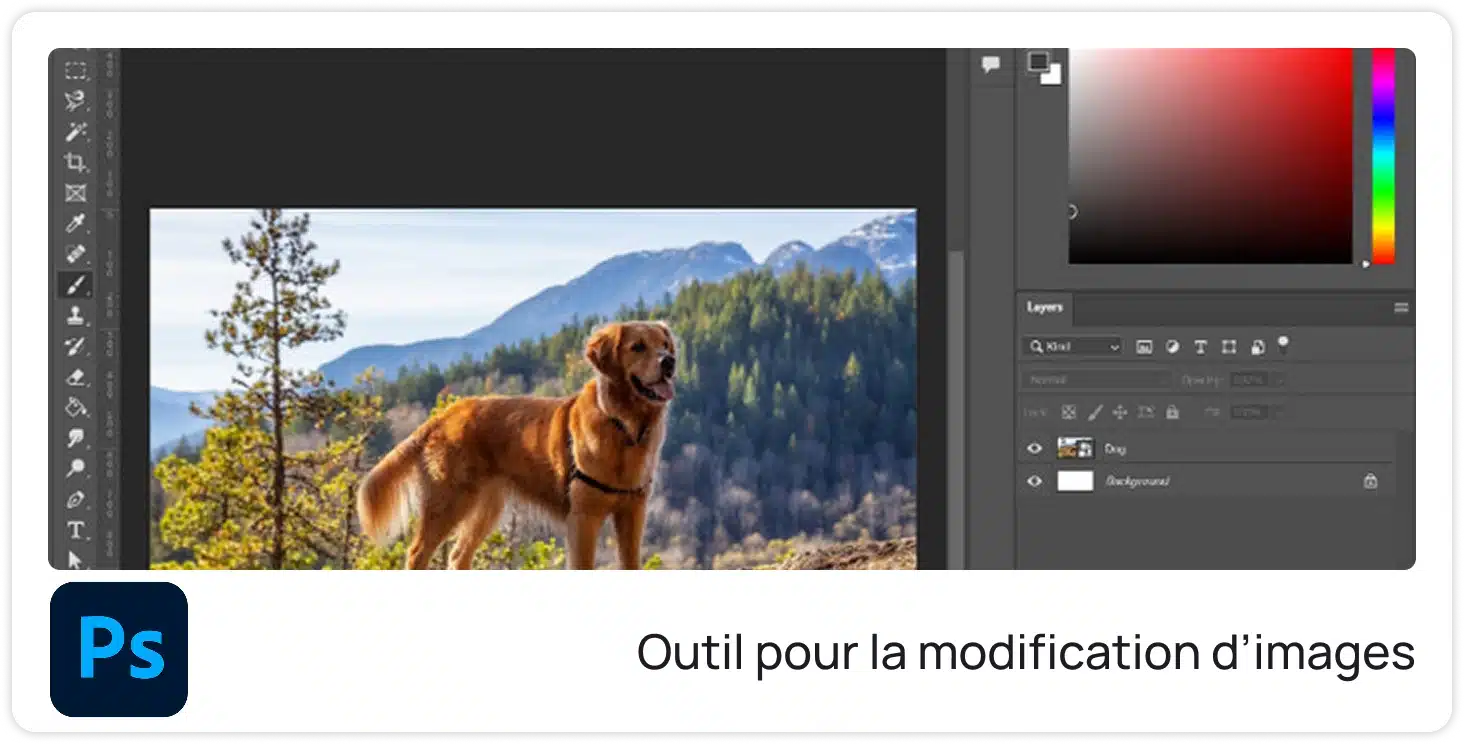This screenshot has width=1464, height=744.
Task: Select the Rectangular Marquee tool
Action: pyautogui.click(x=76, y=71)
